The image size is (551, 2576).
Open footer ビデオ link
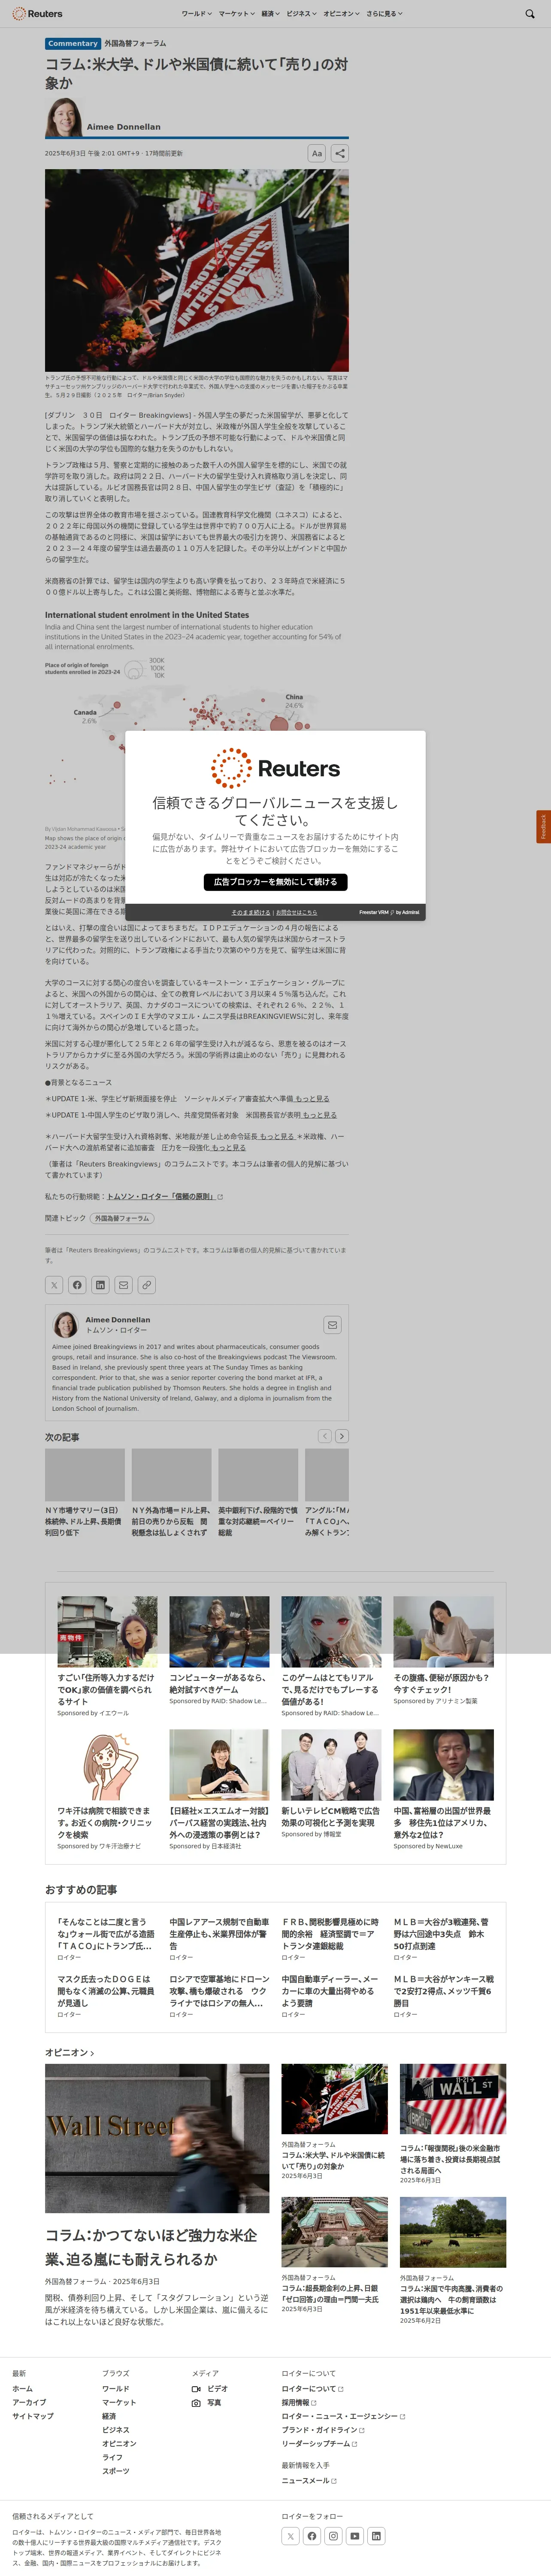210,2388
